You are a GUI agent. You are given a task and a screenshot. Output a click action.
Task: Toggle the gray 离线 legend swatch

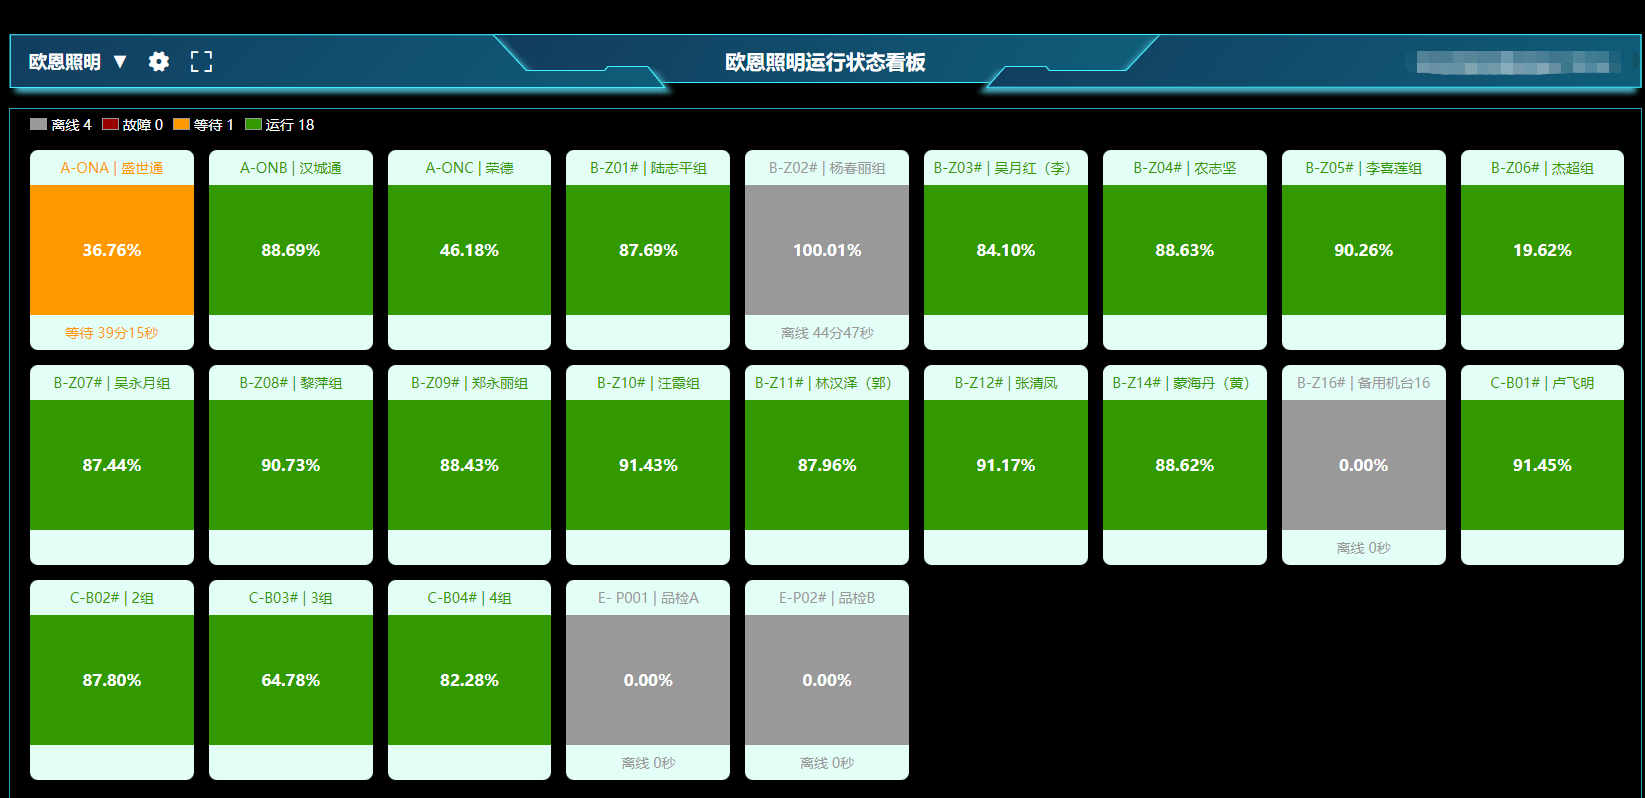39,125
